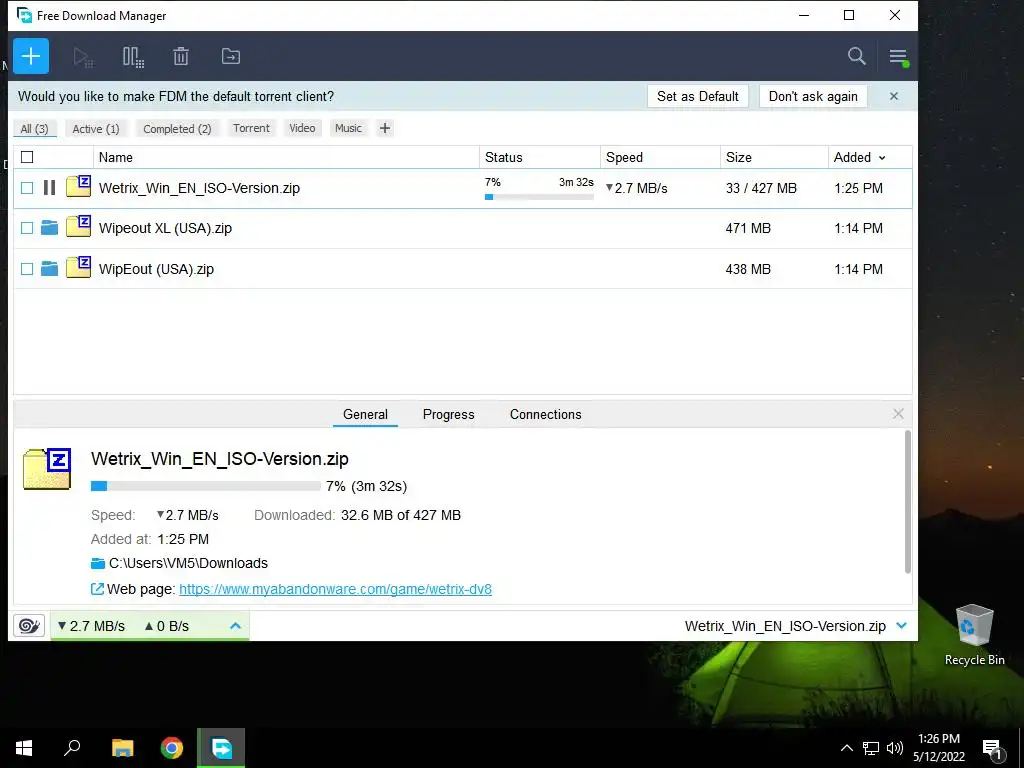Select the Active (1) filter tab
Screen dimensions: 1024x768
tap(96, 129)
